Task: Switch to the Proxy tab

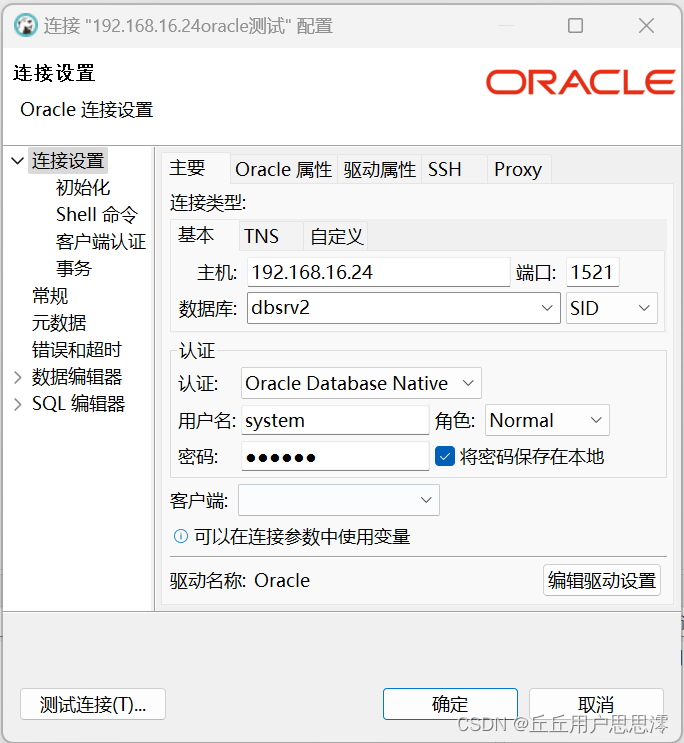Action: [x=518, y=170]
